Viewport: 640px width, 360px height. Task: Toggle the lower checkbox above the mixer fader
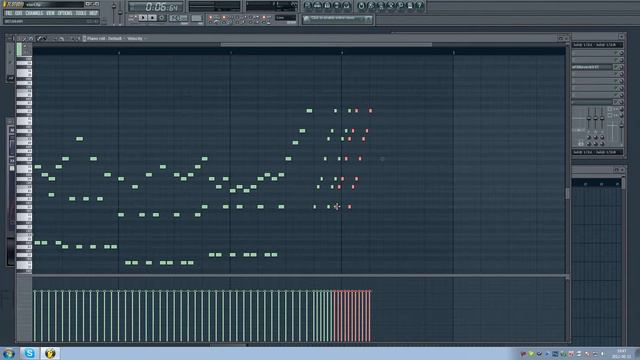coord(610,116)
